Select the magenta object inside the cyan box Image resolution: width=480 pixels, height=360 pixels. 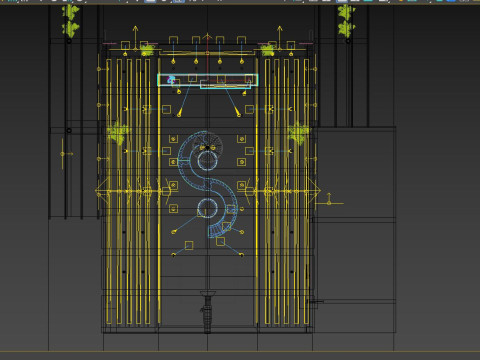coord(171,80)
